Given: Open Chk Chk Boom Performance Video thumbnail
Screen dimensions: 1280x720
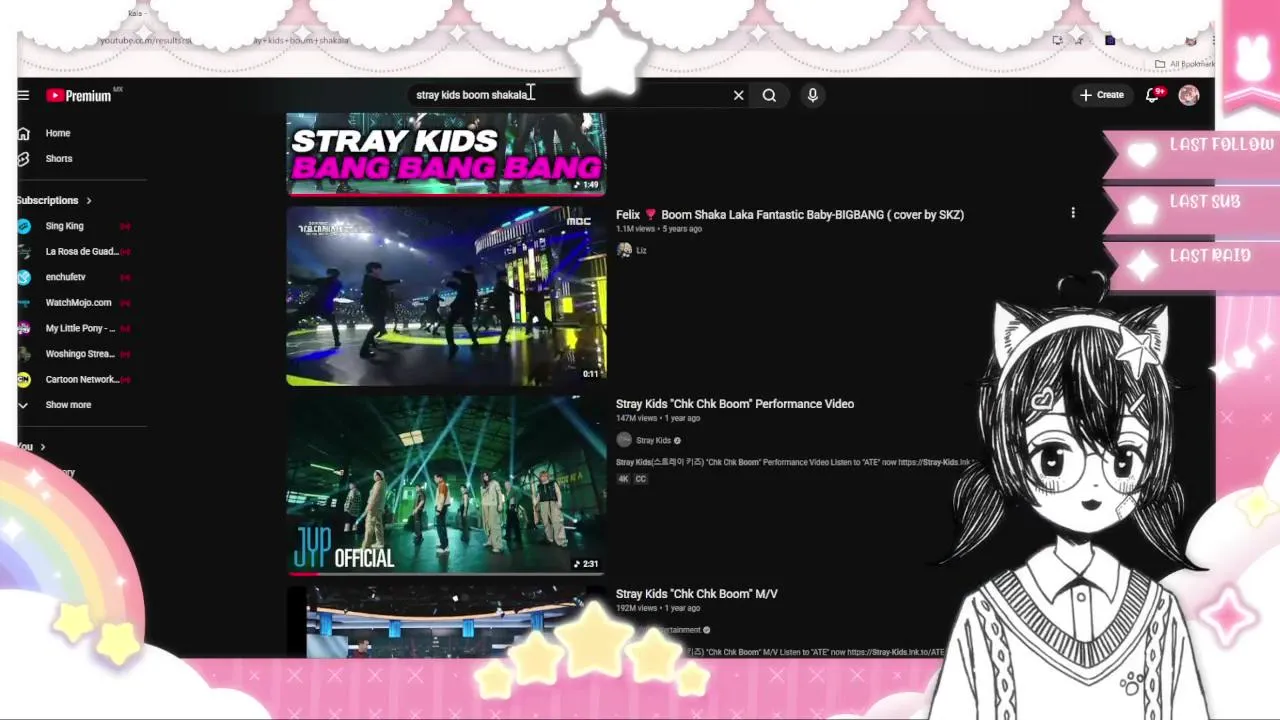Looking at the screenshot, I should [x=446, y=485].
